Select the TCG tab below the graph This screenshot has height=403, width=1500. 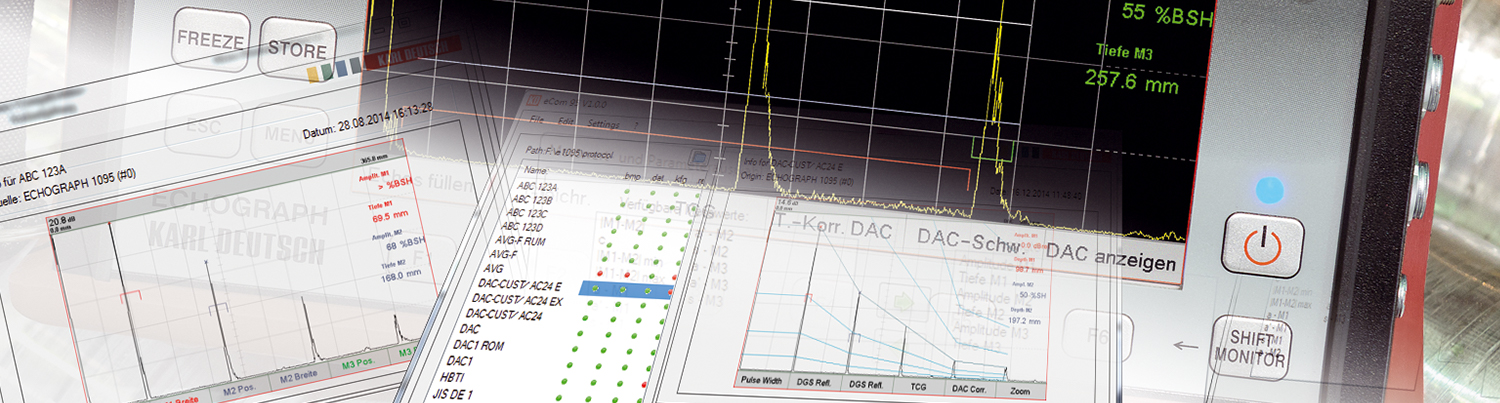pos(916,384)
